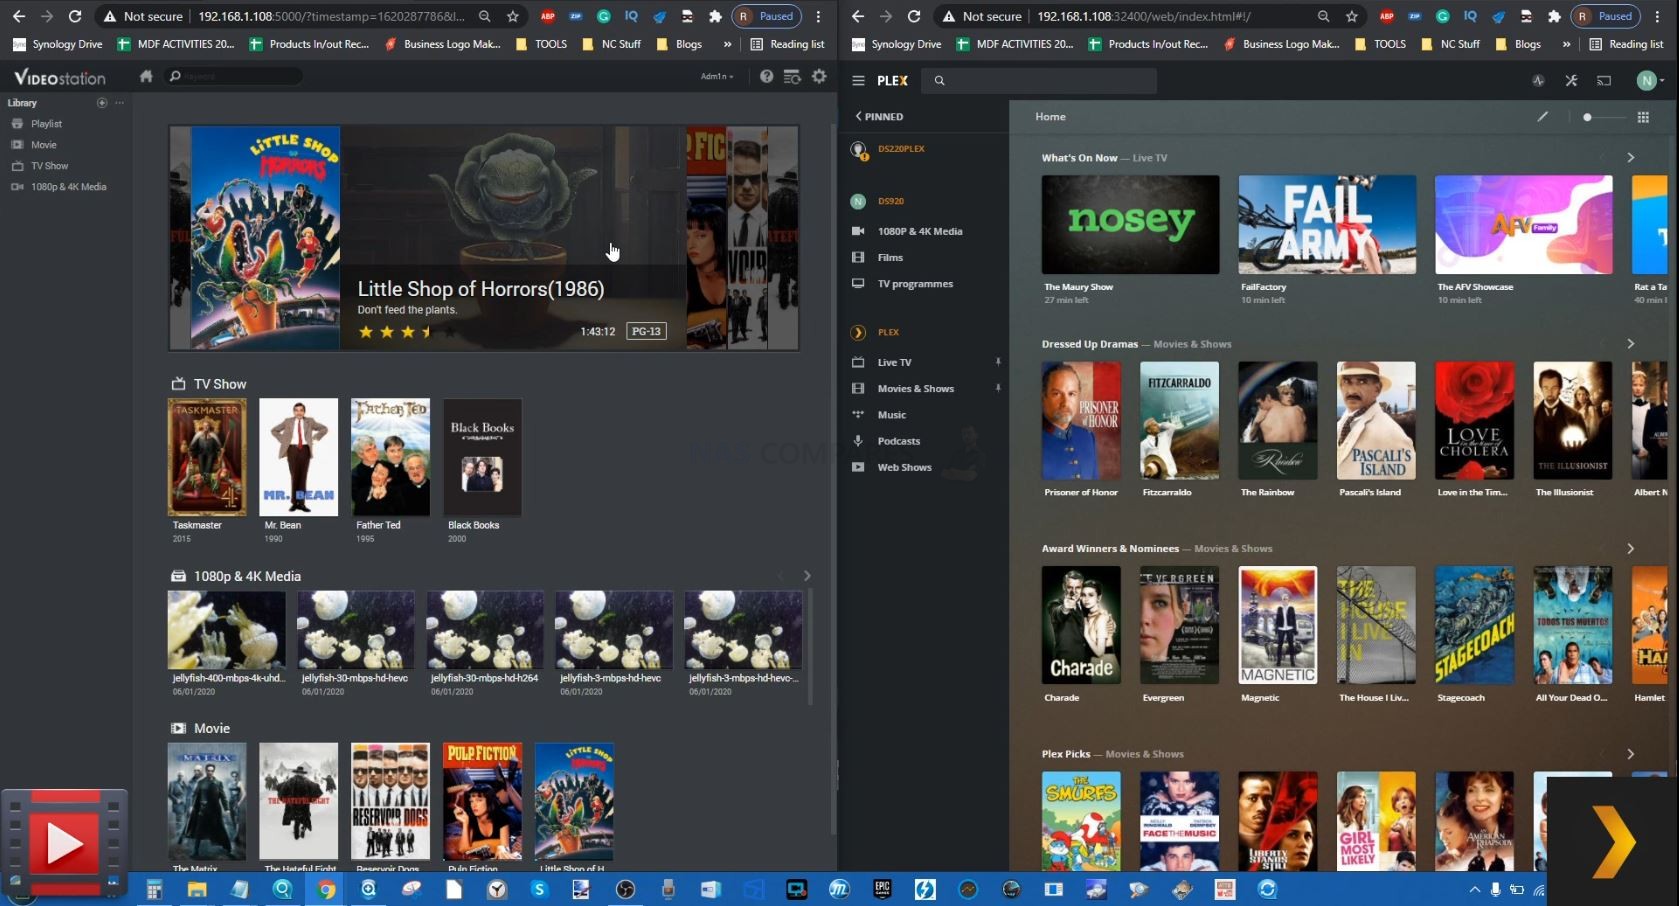This screenshot has width=1679, height=906.
Task: Open TV programmes in Plex sidebar
Action: click(915, 284)
